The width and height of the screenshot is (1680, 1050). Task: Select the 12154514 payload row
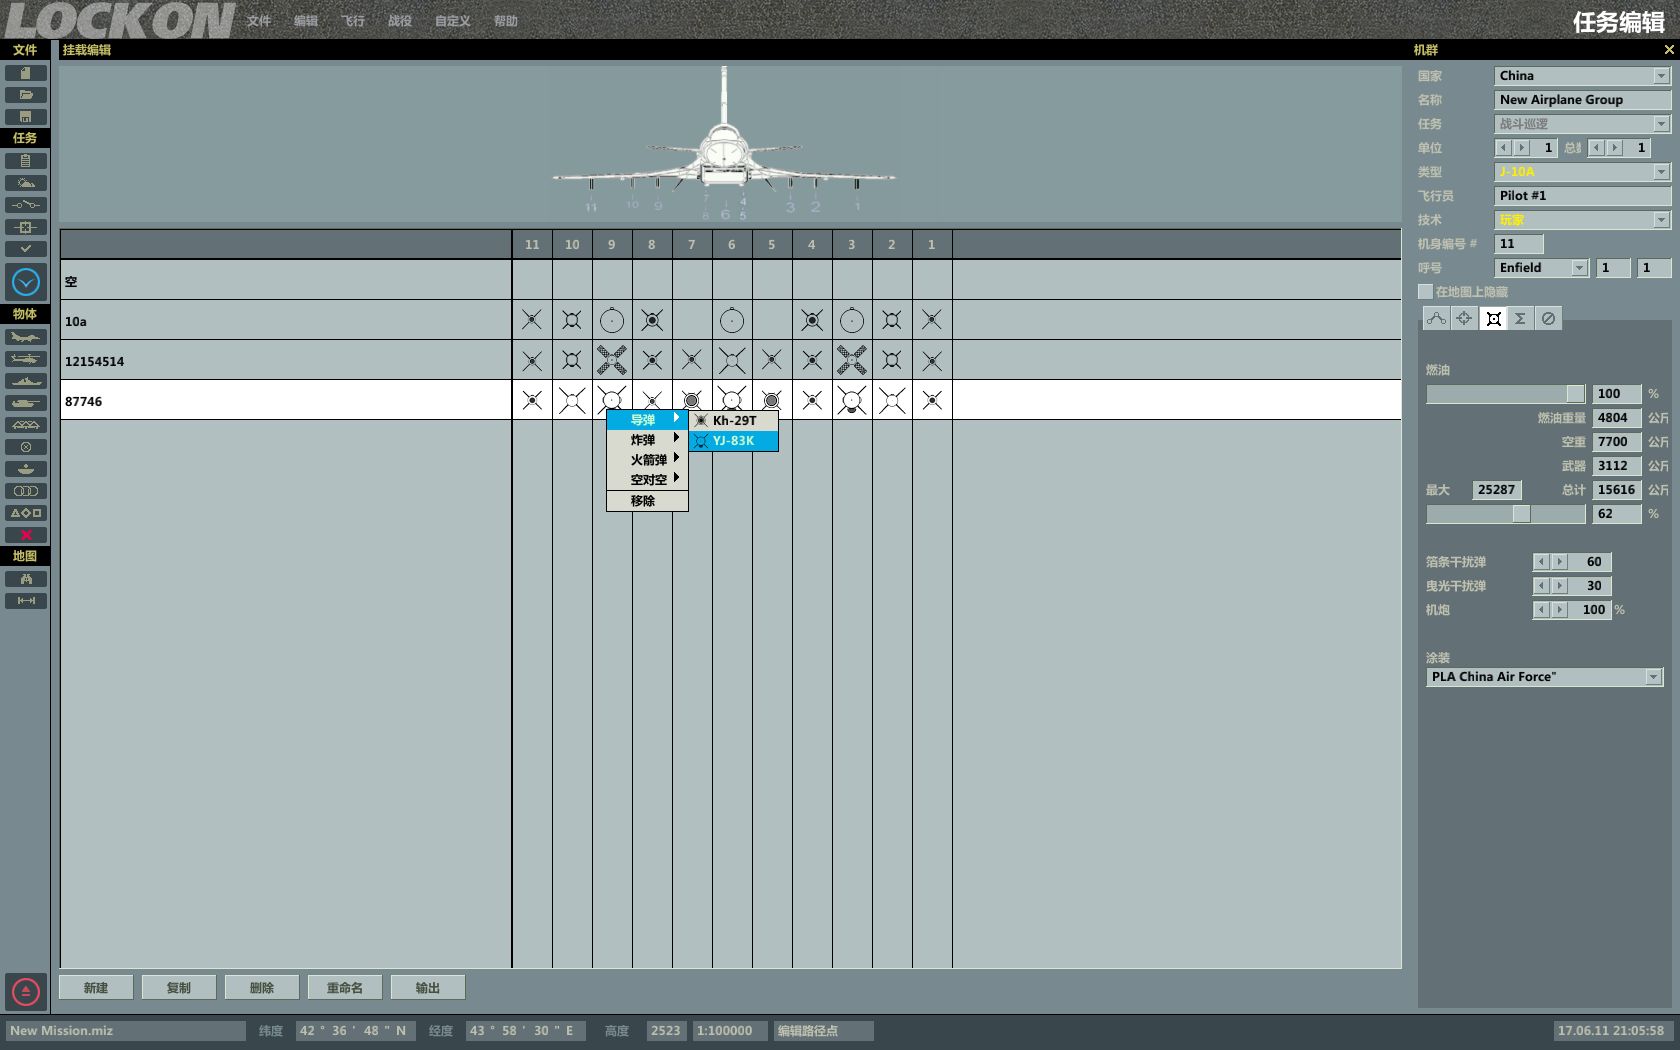pyautogui.click(x=730, y=361)
